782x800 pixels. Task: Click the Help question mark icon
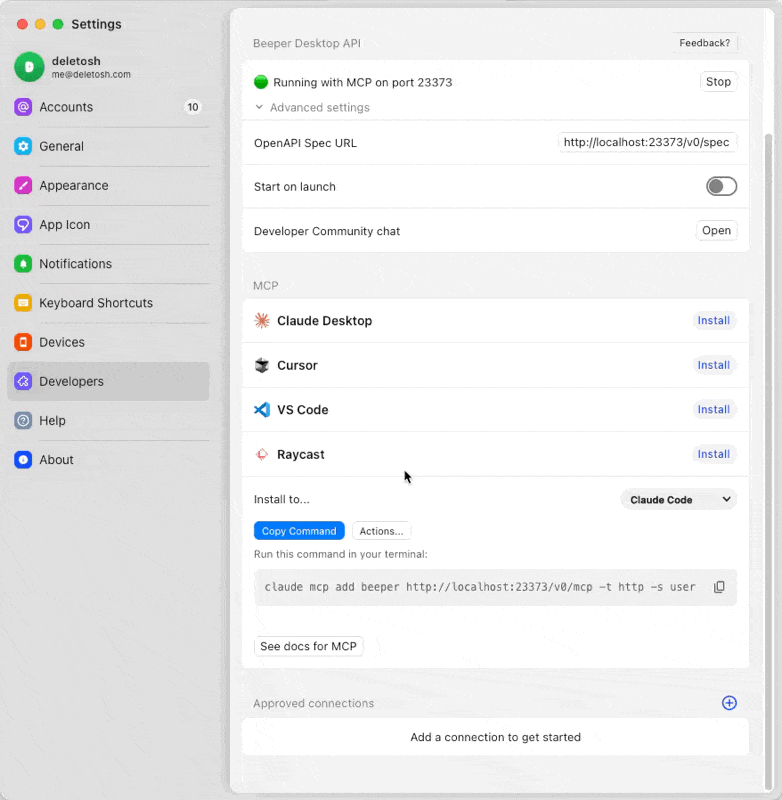[x=23, y=420]
